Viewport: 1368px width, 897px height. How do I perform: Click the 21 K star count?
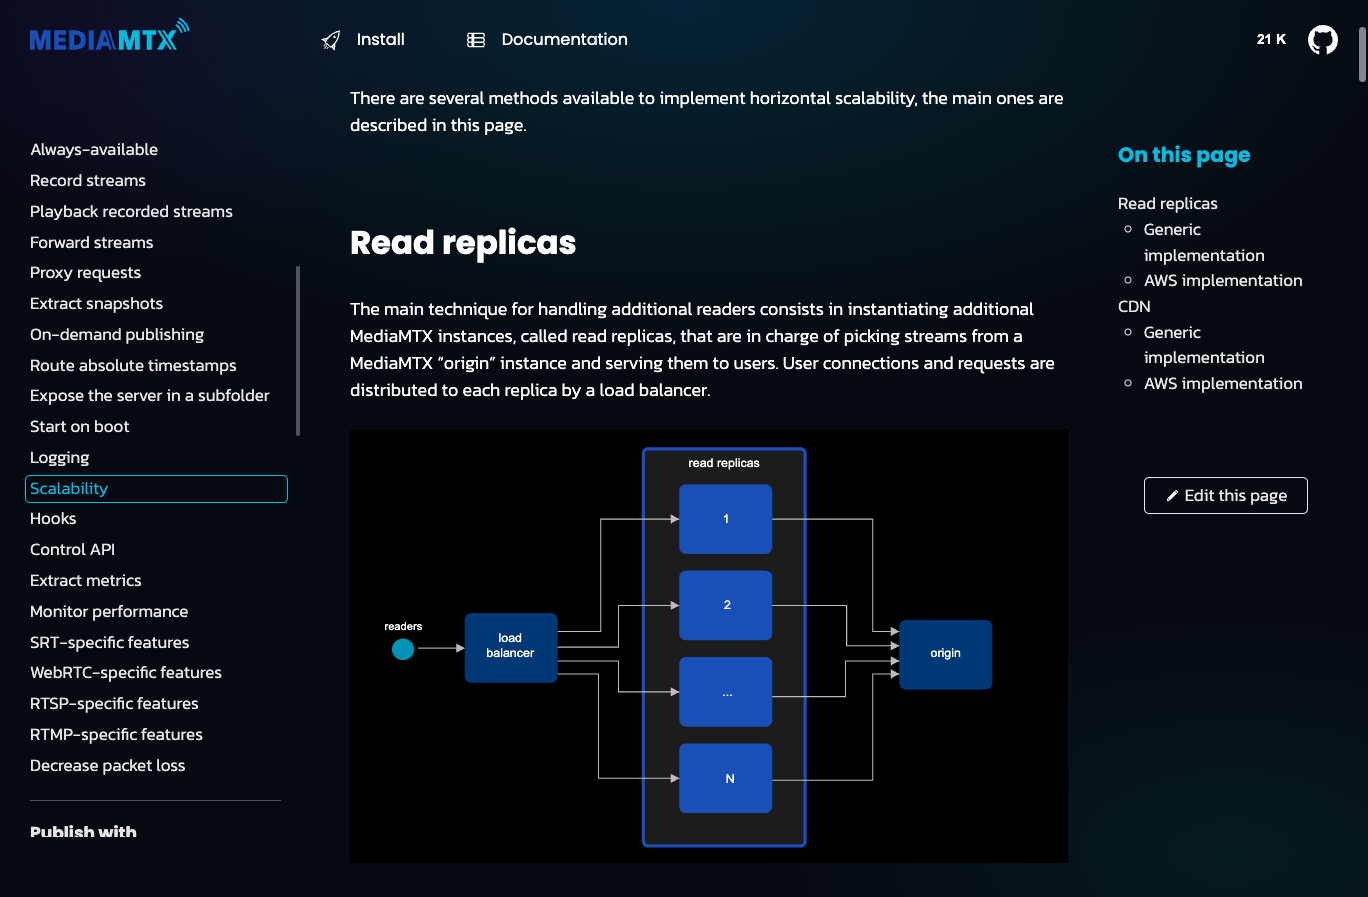coord(1271,39)
